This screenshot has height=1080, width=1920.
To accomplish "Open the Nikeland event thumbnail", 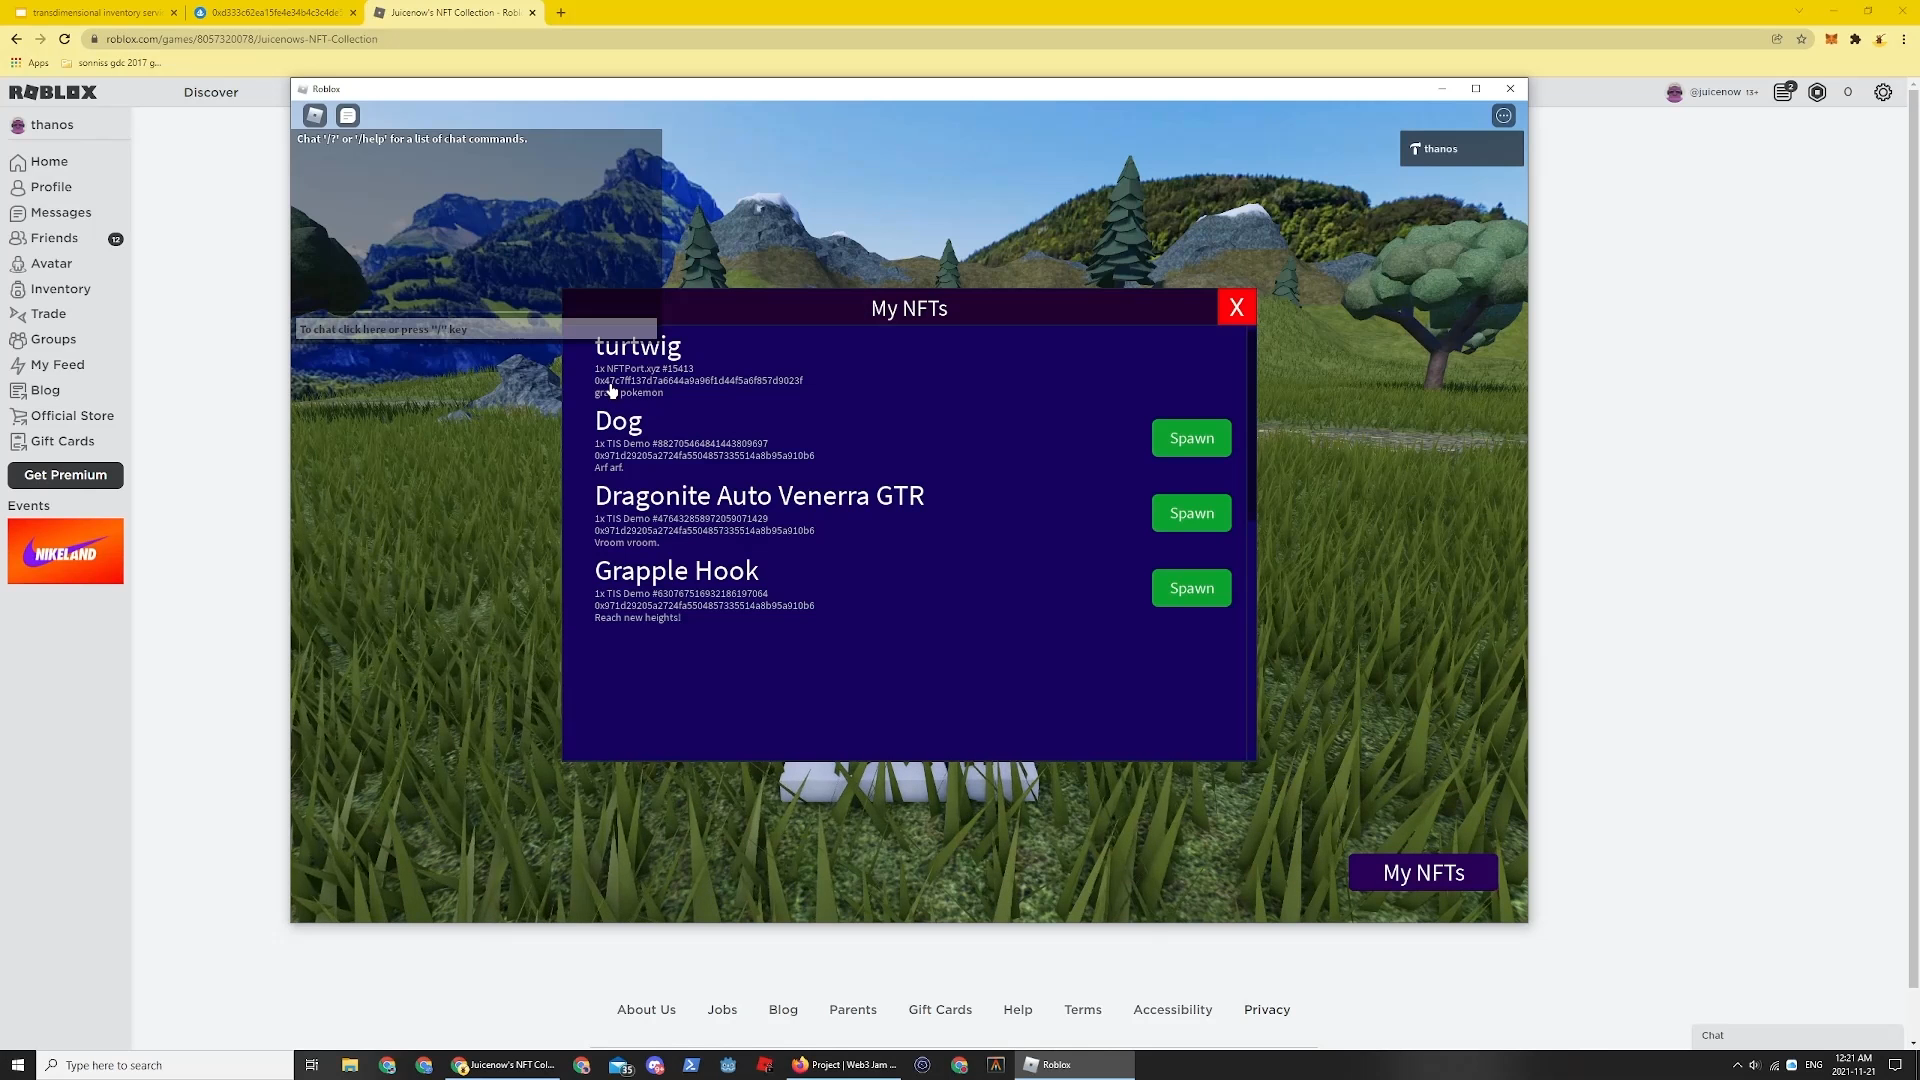I will (x=66, y=551).
